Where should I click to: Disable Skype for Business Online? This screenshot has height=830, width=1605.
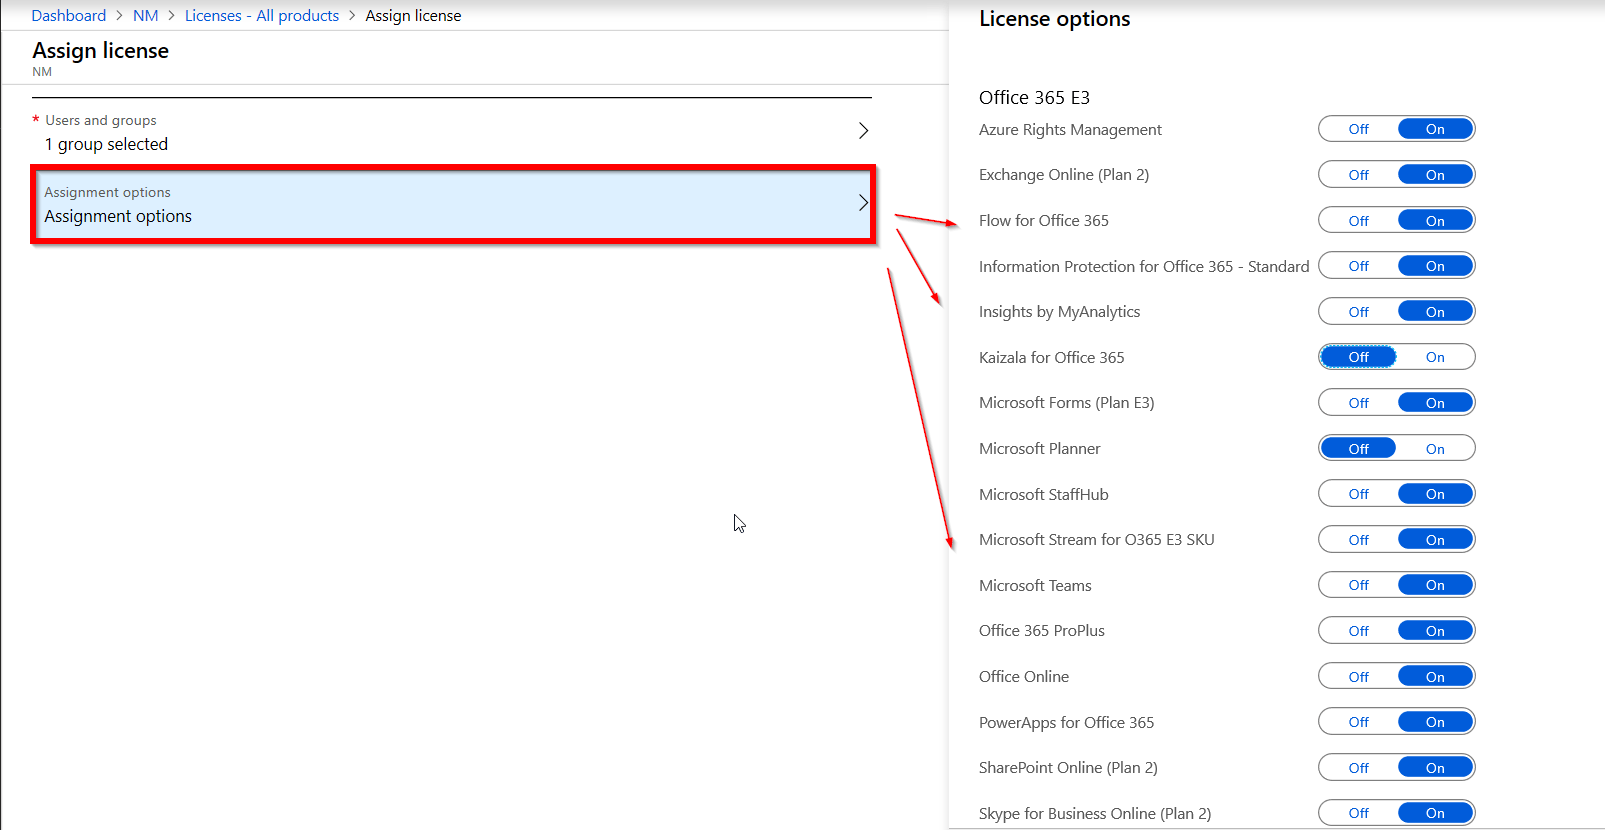1358,813
